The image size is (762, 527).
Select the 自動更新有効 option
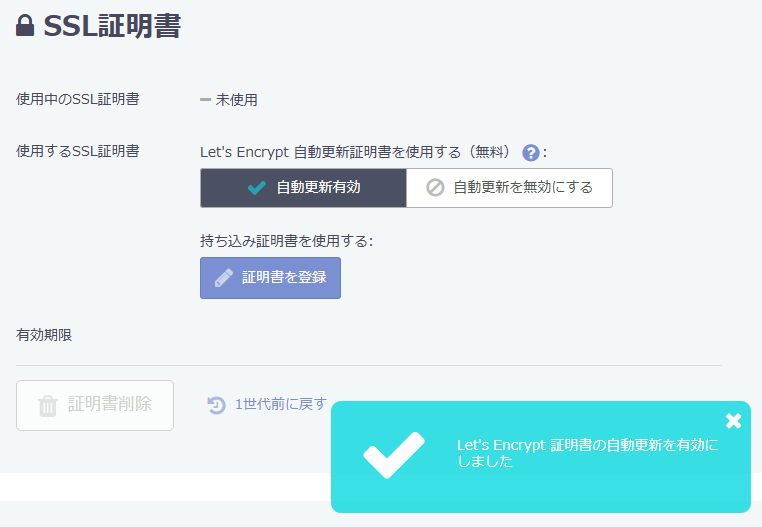pos(303,188)
